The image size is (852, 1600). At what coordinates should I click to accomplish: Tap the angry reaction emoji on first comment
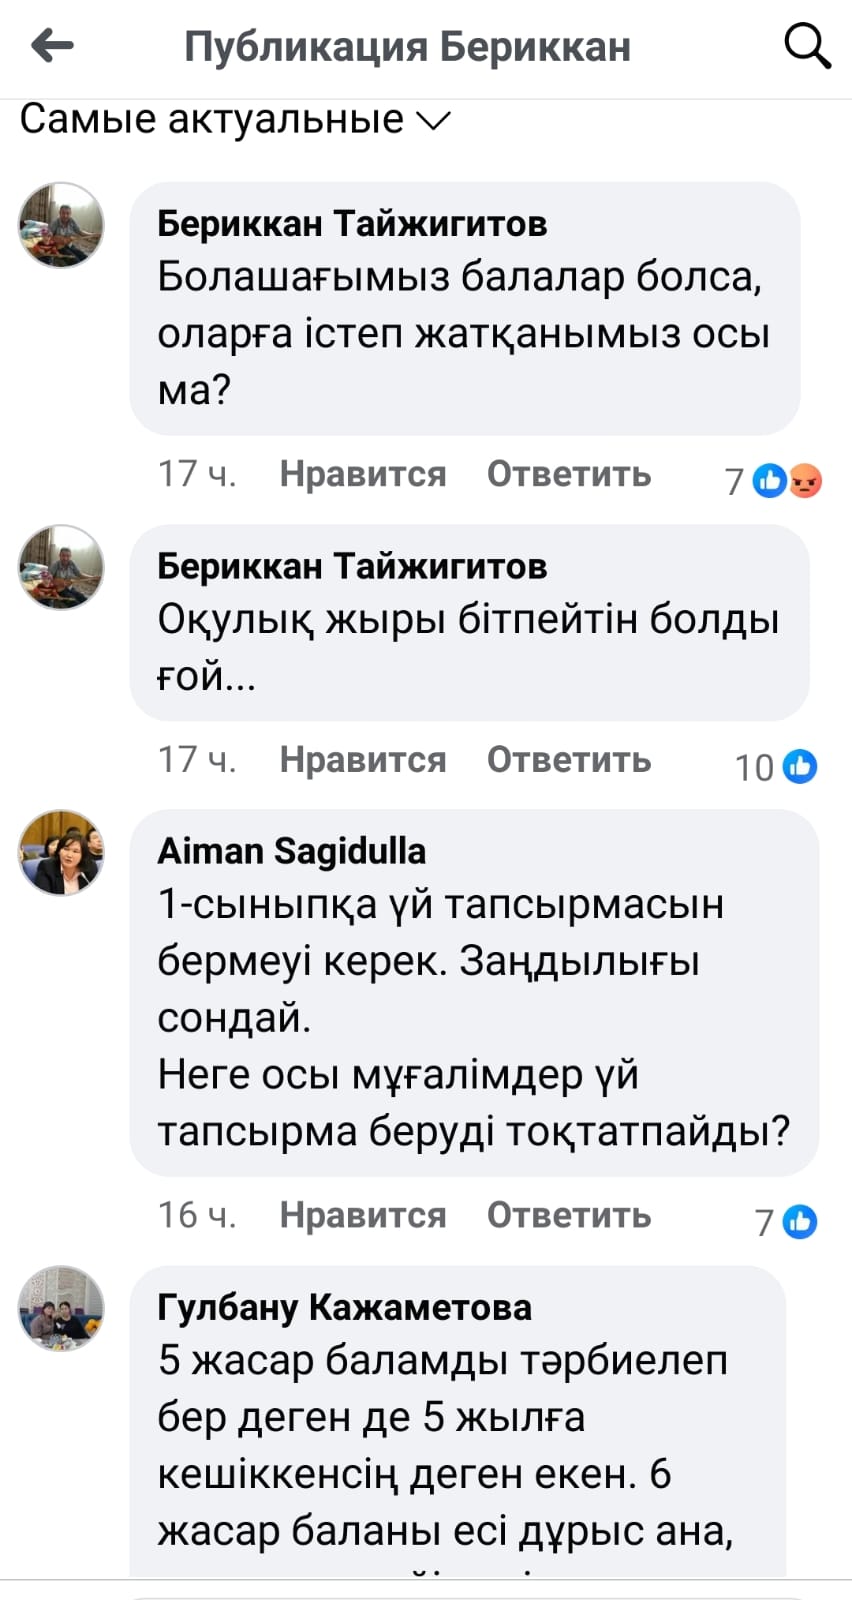click(806, 482)
